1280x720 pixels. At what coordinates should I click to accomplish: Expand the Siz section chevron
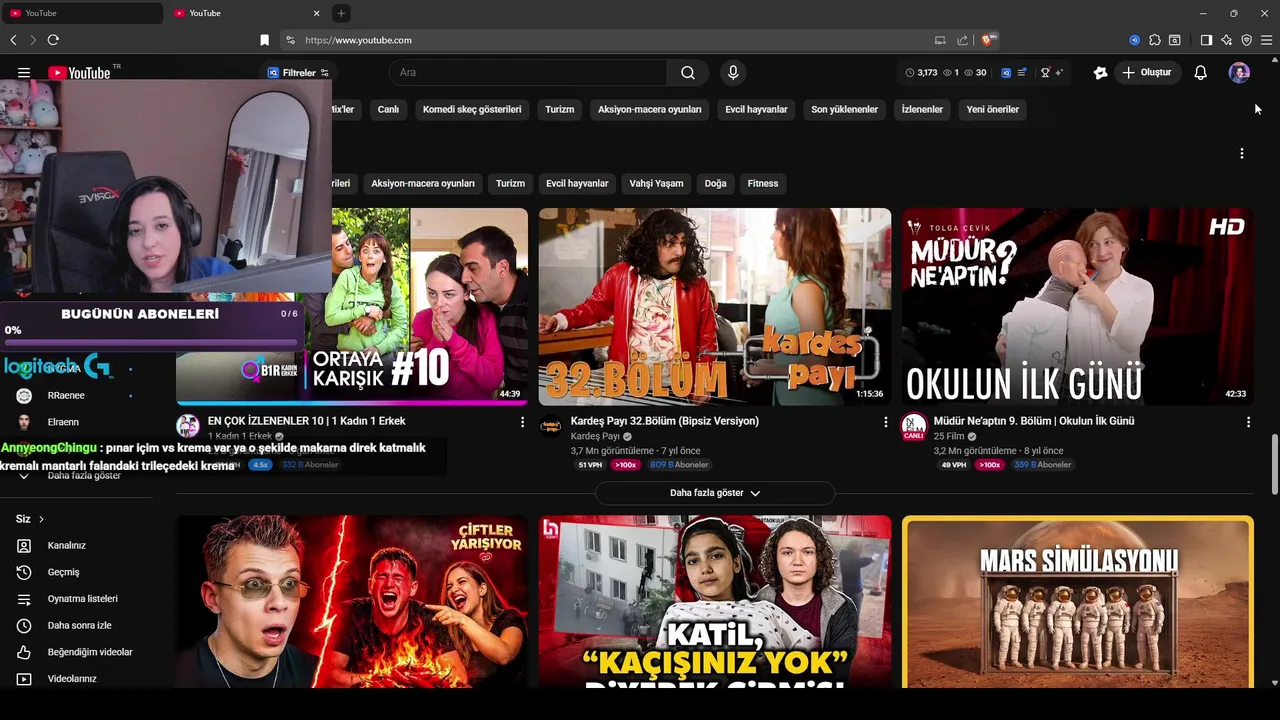(41, 519)
